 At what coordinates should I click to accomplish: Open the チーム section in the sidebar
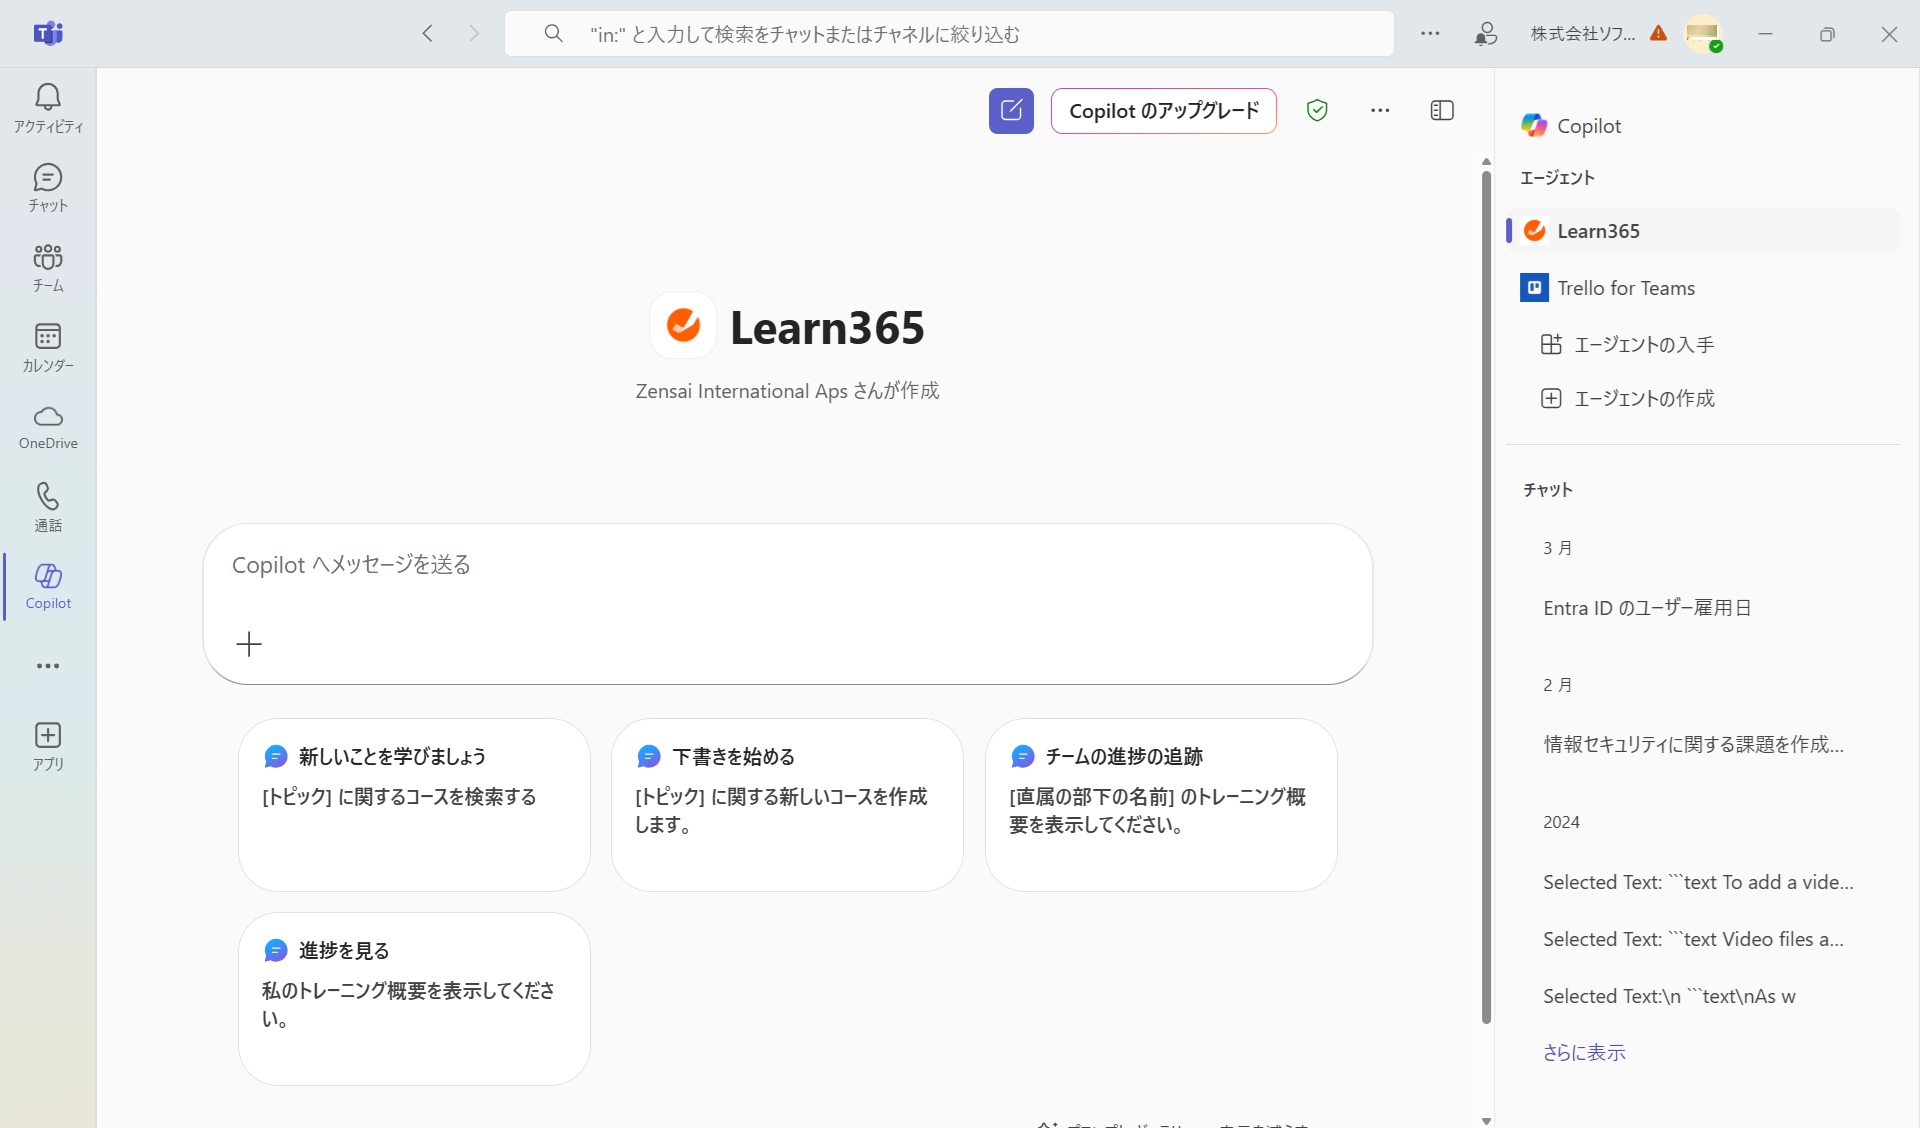(47, 266)
